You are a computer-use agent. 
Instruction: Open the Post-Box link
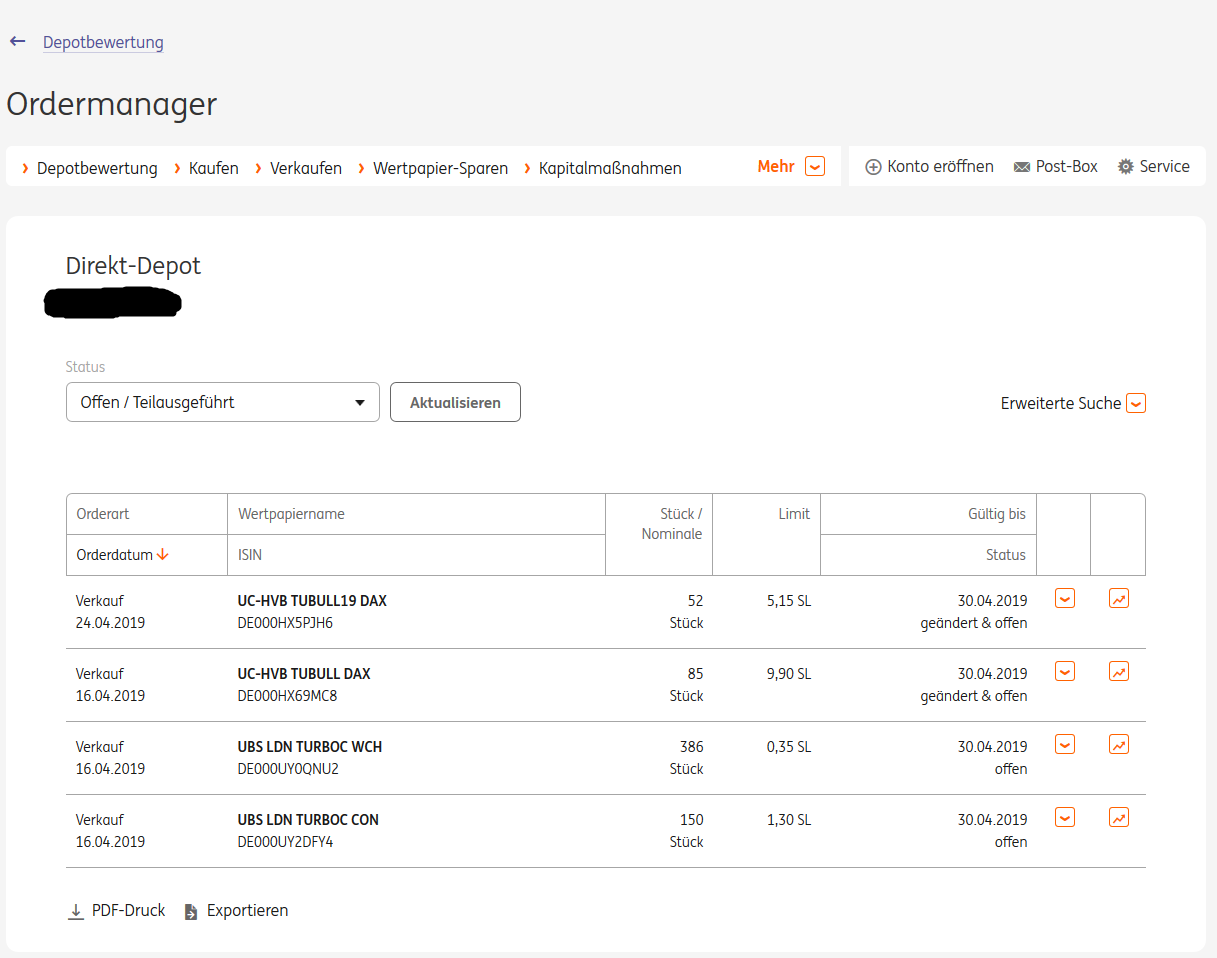1067,167
